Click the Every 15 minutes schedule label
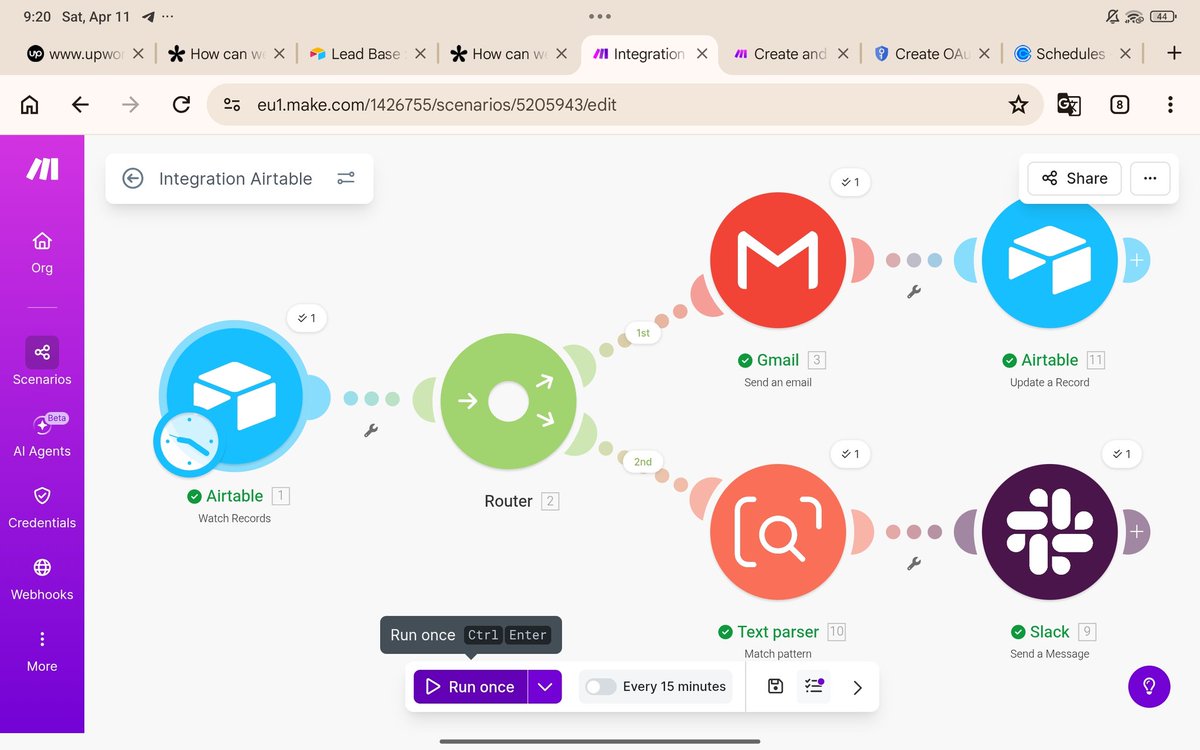Viewport: 1200px width, 750px height. [x=674, y=687]
